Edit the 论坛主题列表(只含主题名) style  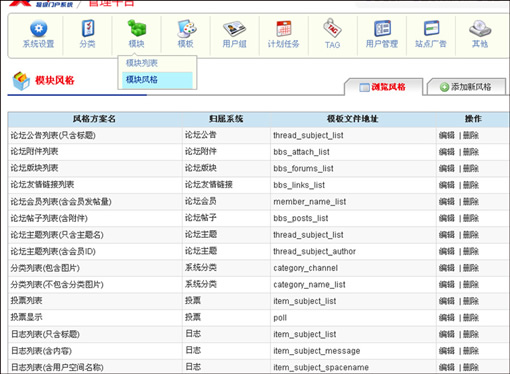[447, 235]
